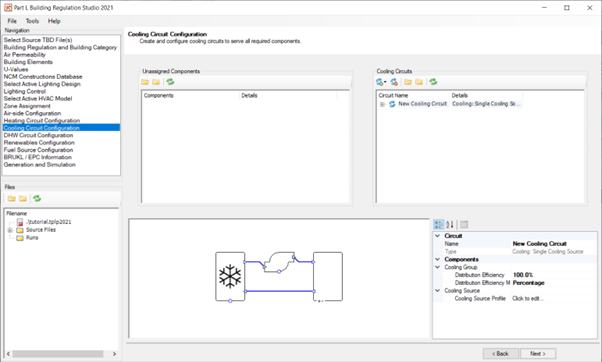The height and width of the screenshot is (362, 602).
Task: Expand the Source Files tree node
Action: (x=10, y=230)
